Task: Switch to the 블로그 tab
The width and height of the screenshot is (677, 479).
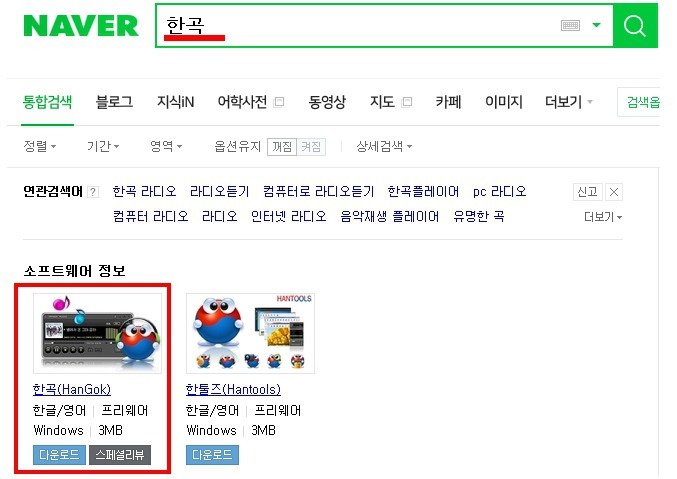Action: pyautogui.click(x=114, y=102)
